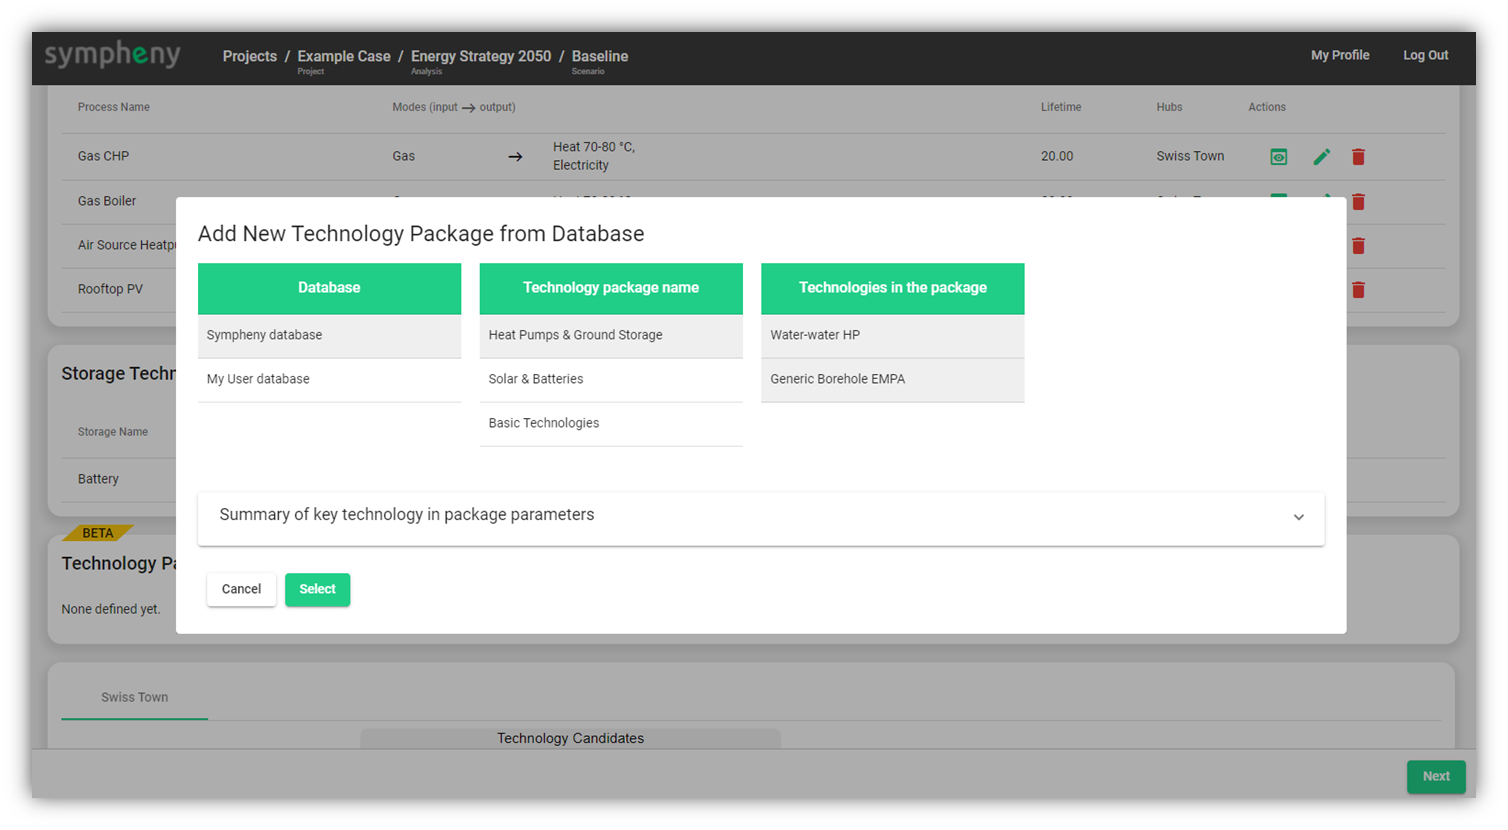The height and width of the screenshot is (830, 1508).
Task: Open the Swiss Town tab
Action: (x=134, y=698)
